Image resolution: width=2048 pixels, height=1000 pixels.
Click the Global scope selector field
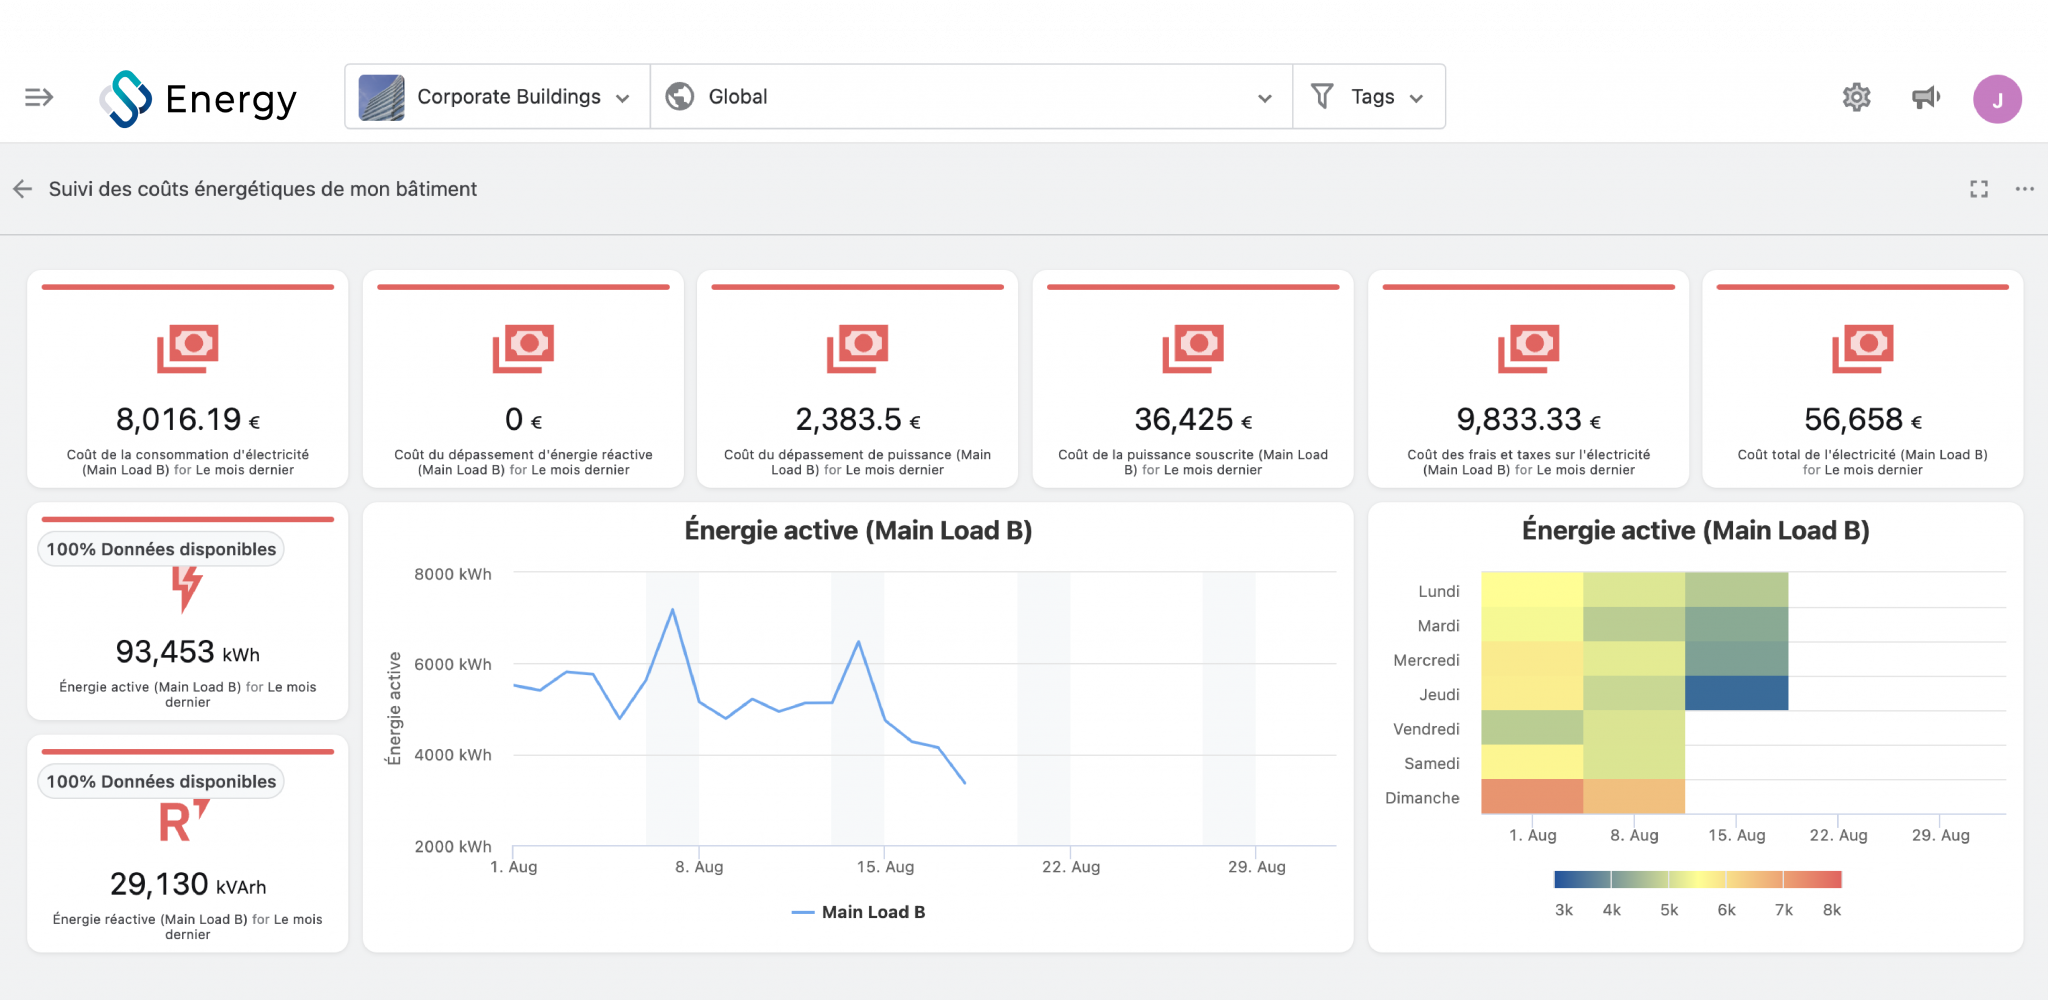click(x=970, y=97)
